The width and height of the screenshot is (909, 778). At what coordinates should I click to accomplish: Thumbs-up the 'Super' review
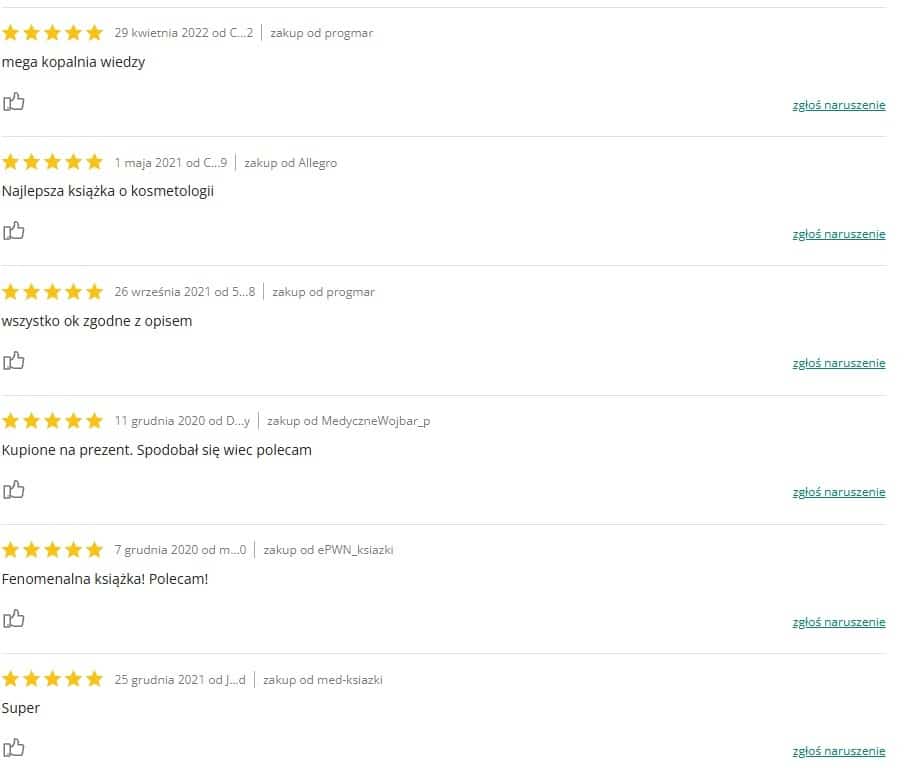14,747
